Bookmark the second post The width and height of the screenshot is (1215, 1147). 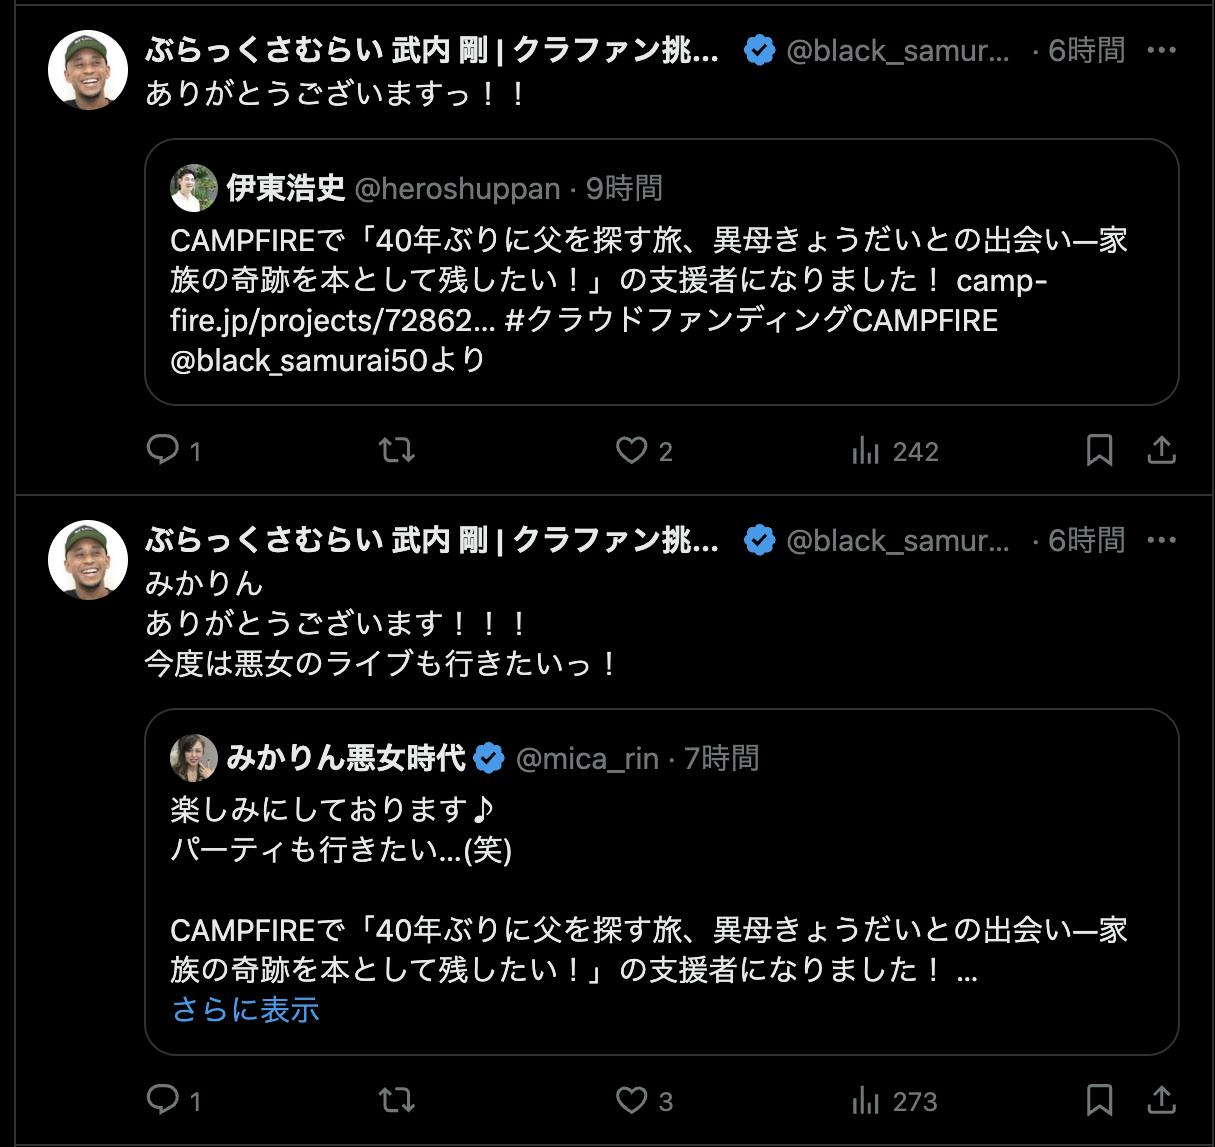coord(1099,1100)
